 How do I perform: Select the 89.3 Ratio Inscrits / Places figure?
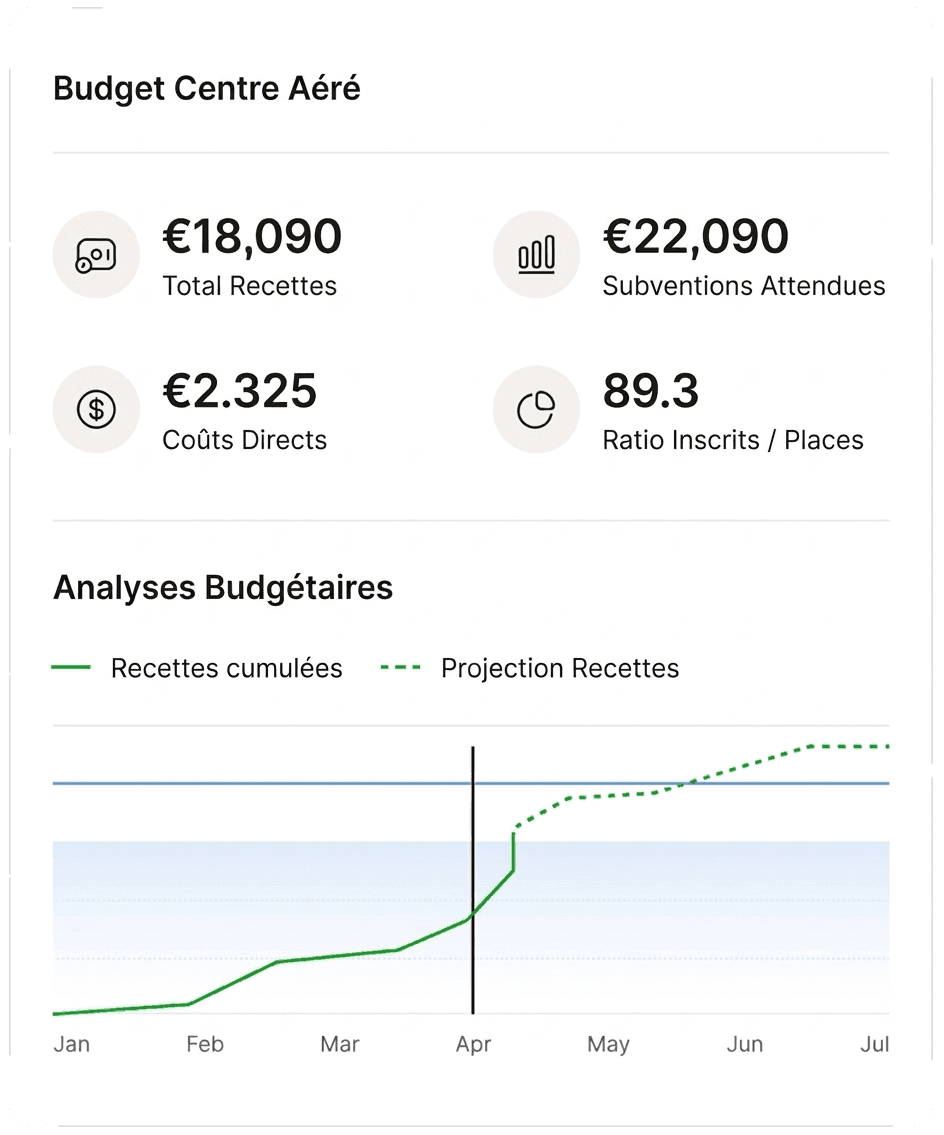pos(651,392)
